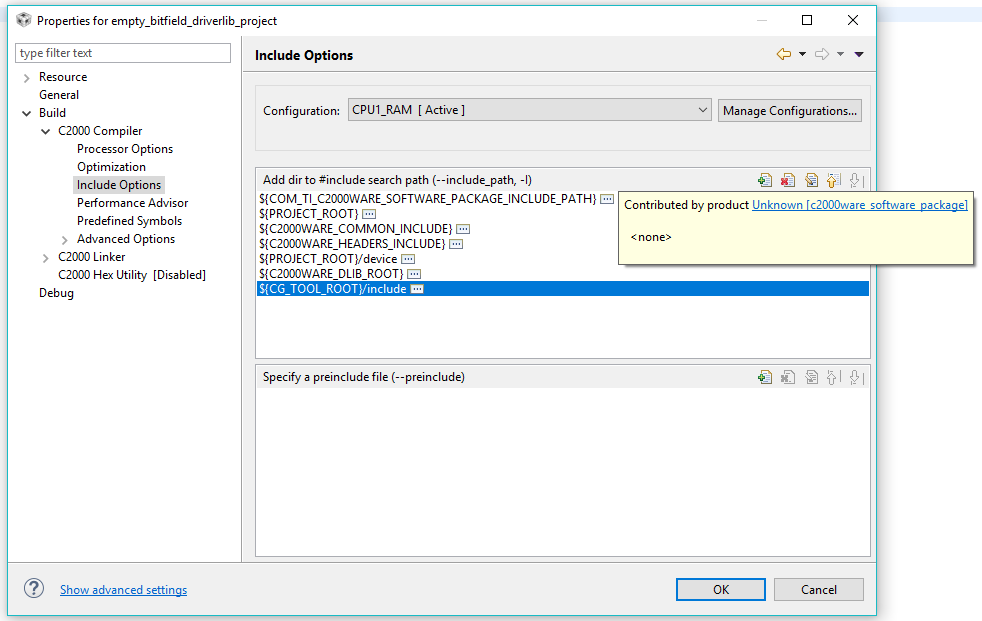Screen dimensions: 982x621
Task: Select ${COM_TI_C2000WARE_SOFTWARE_PACKAGE_INCLUDE_PATH} entry
Action: [428, 199]
